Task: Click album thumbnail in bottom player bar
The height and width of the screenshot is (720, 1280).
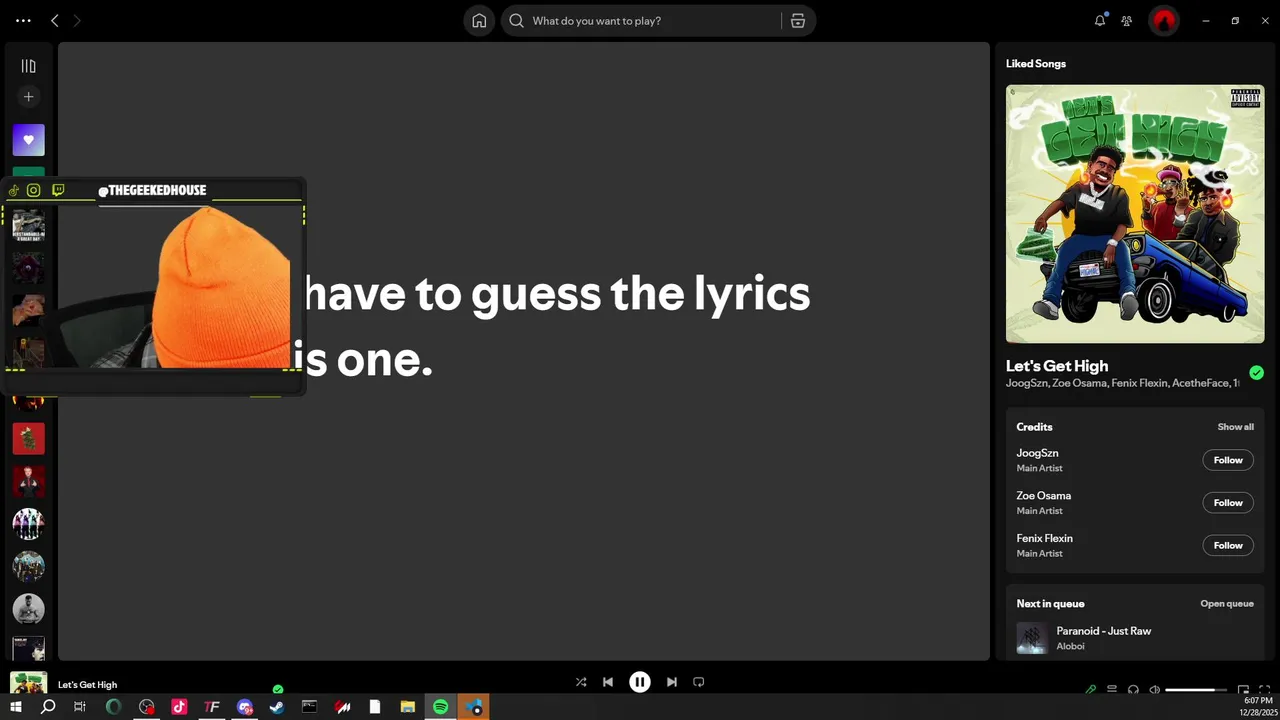Action: pyautogui.click(x=28, y=684)
